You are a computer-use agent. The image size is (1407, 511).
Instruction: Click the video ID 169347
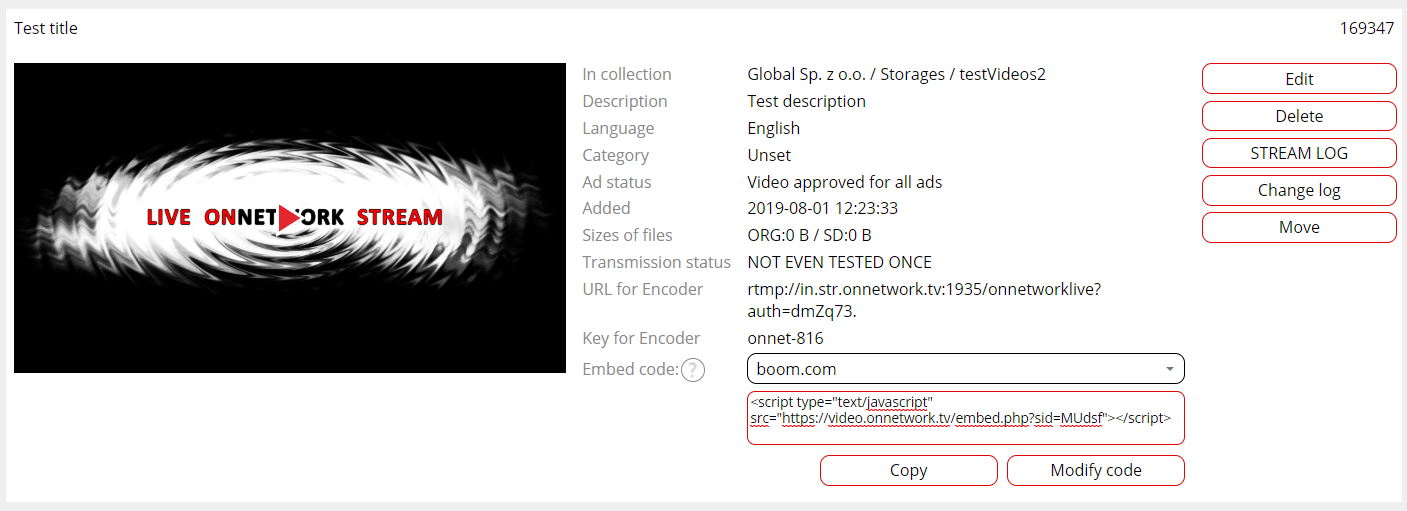[x=1366, y=28]
